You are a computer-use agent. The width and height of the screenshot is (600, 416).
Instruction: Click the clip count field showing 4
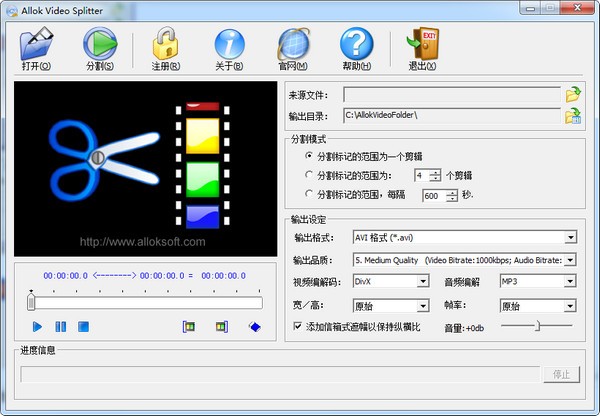[x=422, y=176]
